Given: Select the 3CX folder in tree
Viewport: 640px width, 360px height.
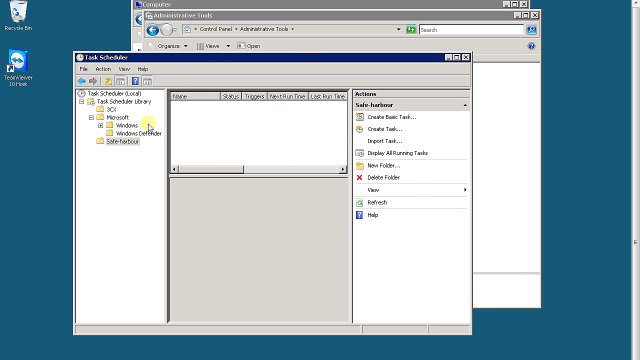Looking at the screenshot, I should click(x=111, y=109).
